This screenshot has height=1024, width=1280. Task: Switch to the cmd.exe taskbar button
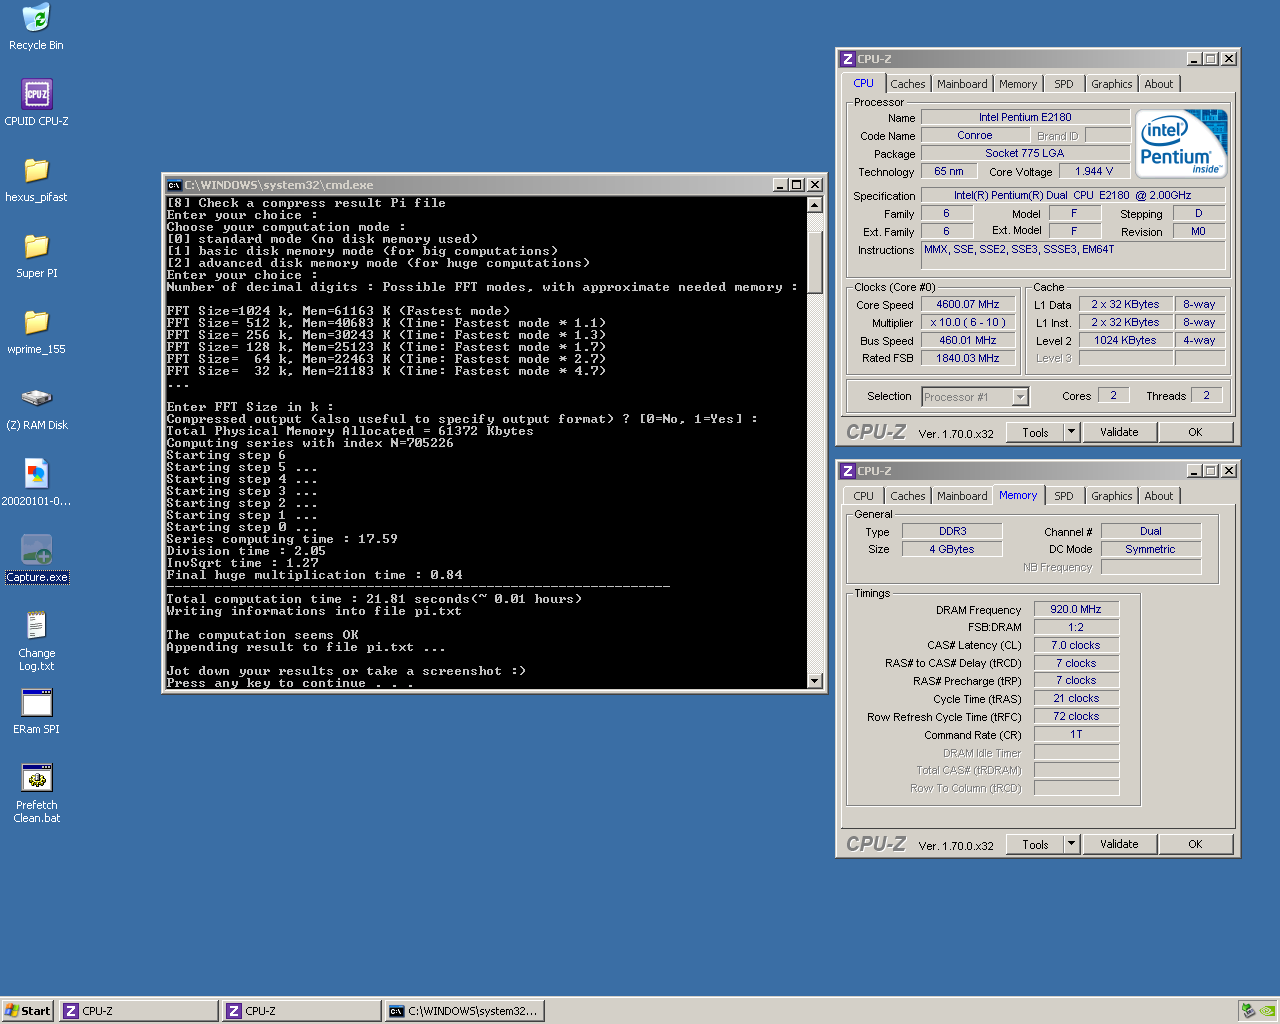coord(465,1011)
